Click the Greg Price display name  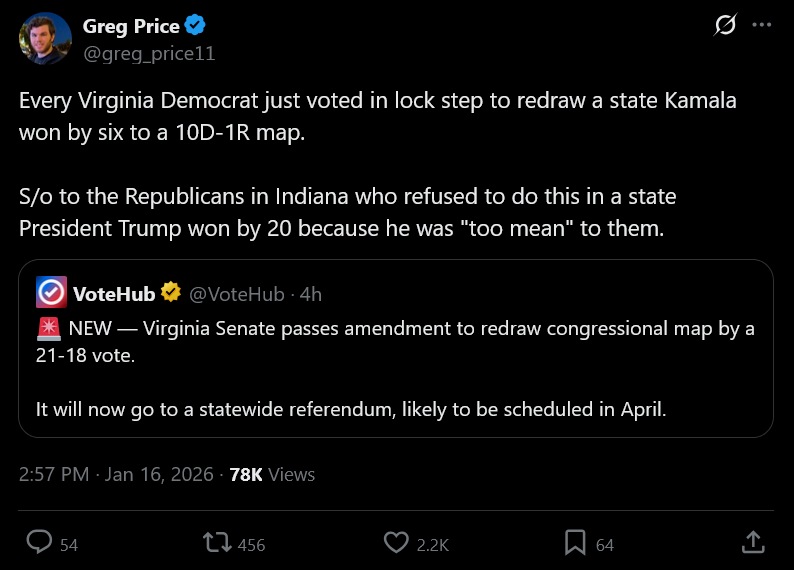click(x=132, y=26)
